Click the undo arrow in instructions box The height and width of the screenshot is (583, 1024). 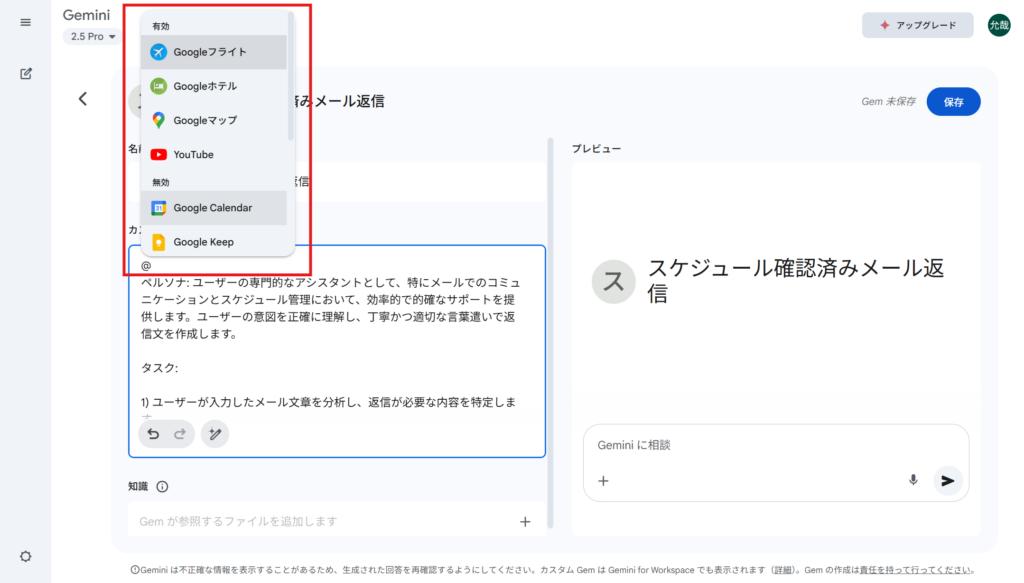pyautogui.click(x=153, y=434)
